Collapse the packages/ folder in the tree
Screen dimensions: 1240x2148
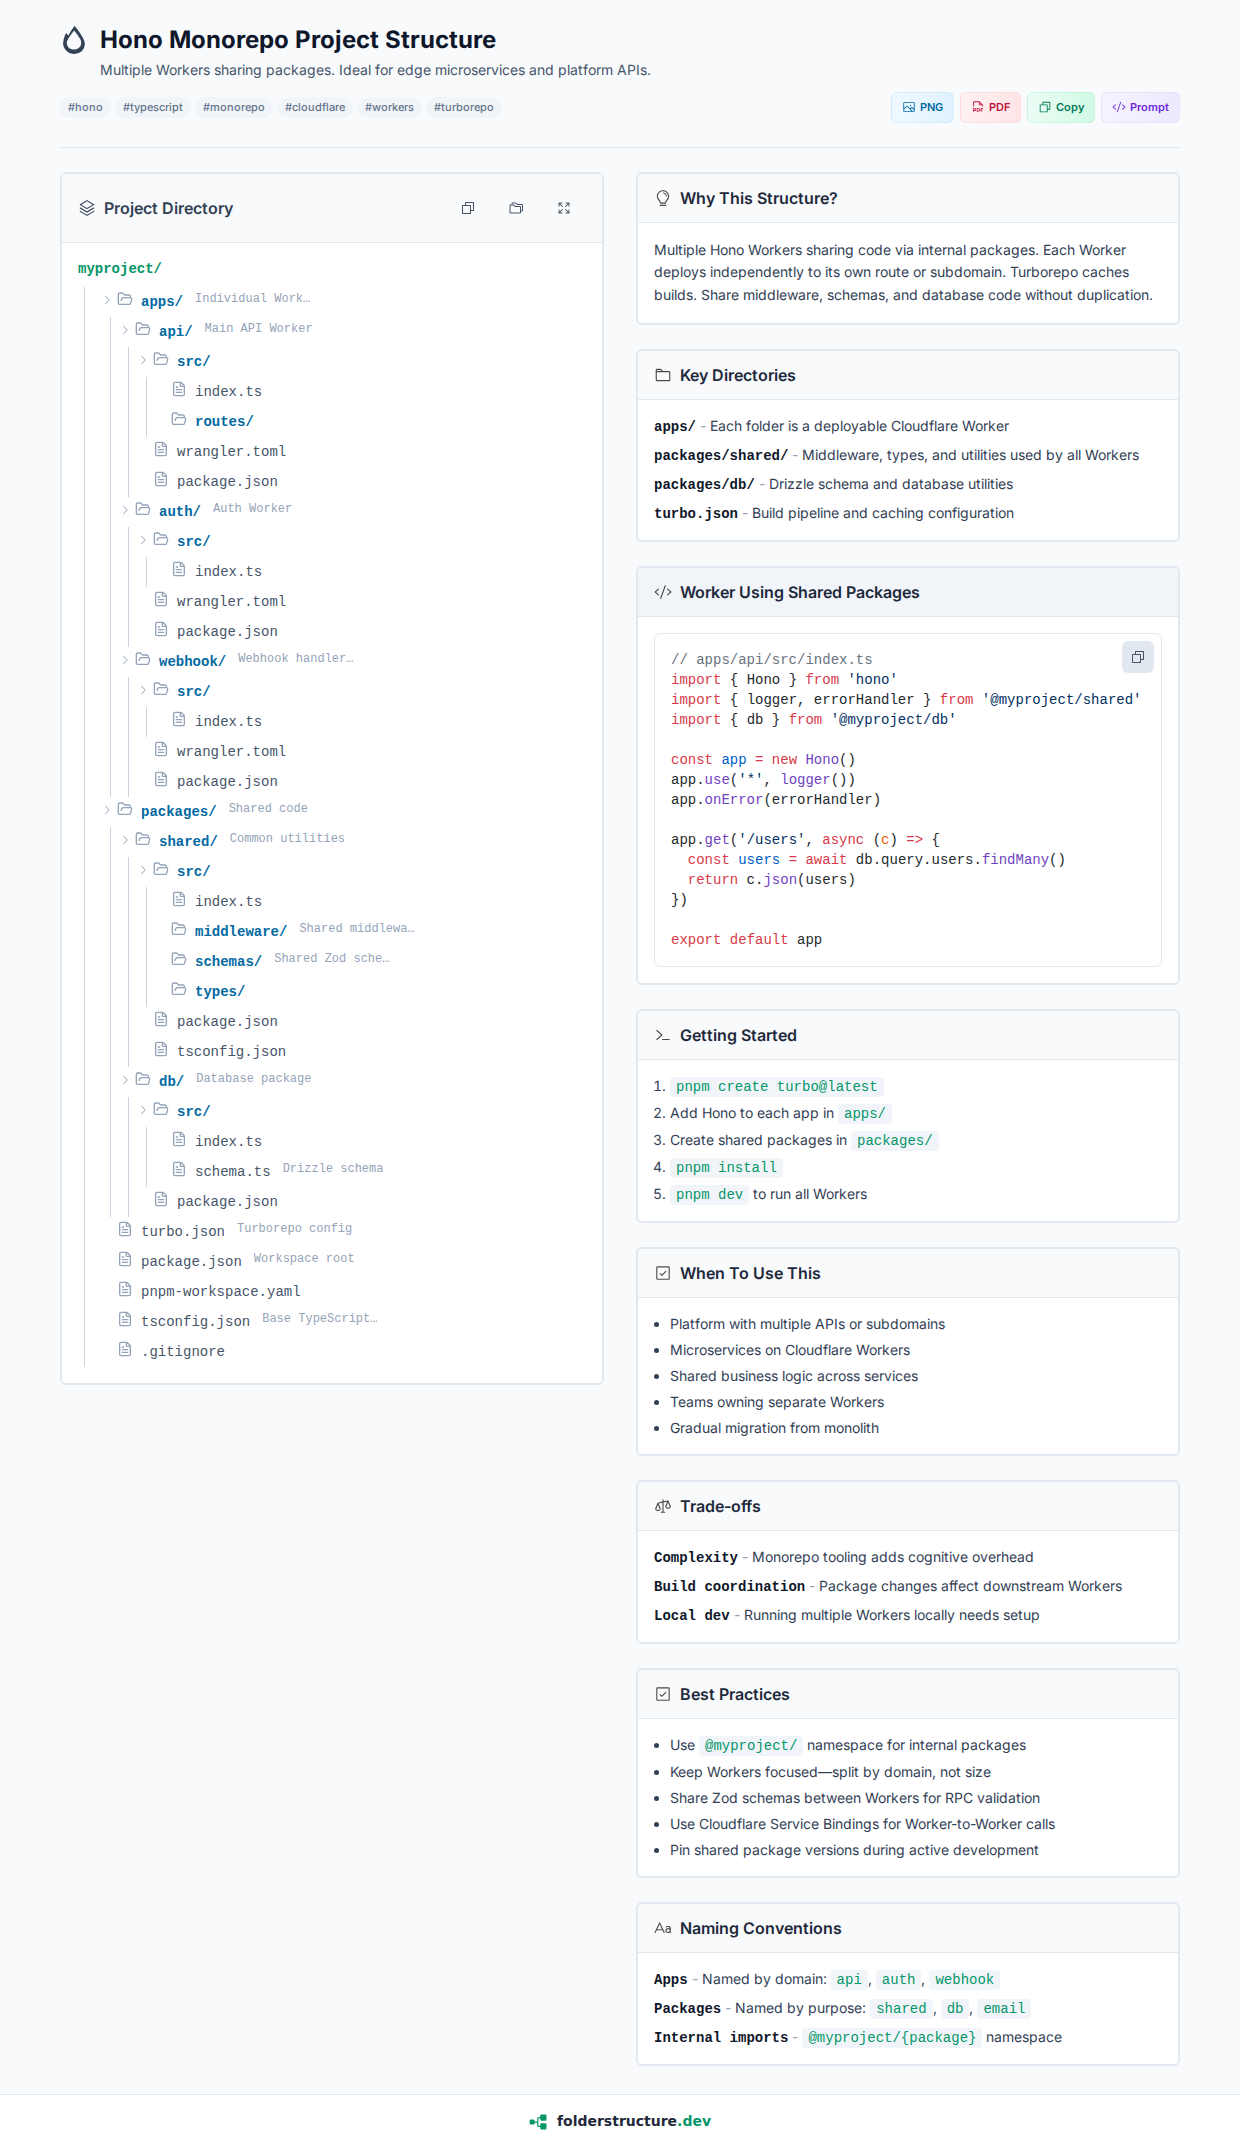107,810
